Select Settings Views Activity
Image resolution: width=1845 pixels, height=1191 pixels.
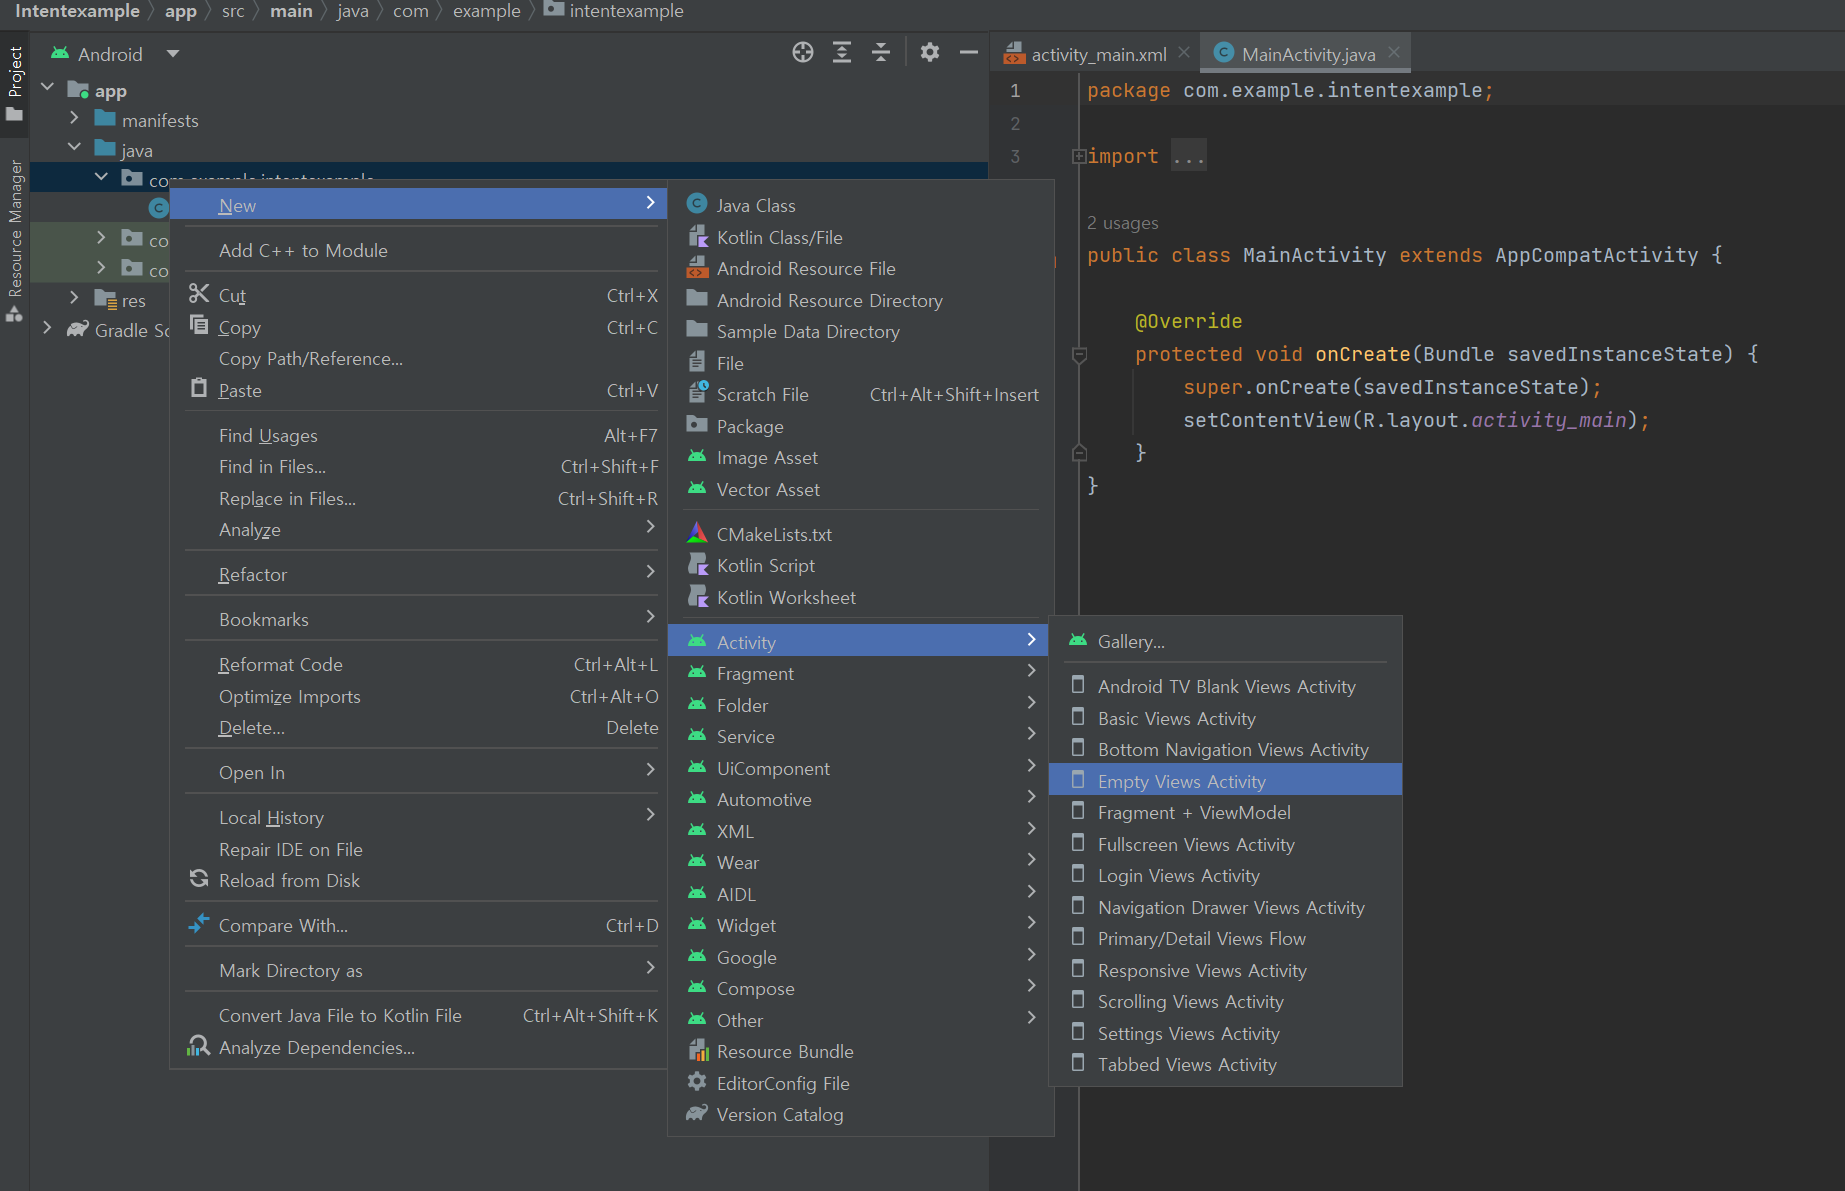1226,1033
